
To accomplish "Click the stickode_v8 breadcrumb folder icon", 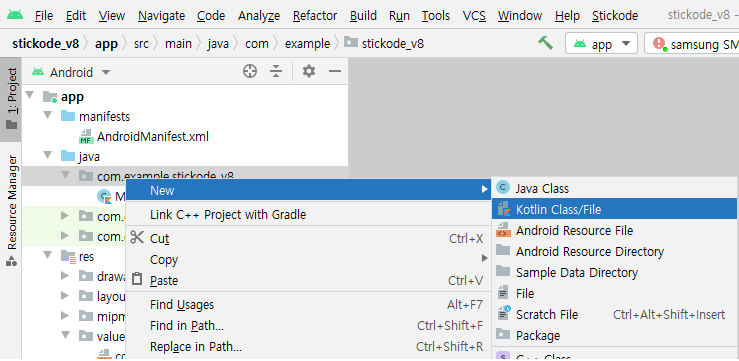I will click(351, 42).
